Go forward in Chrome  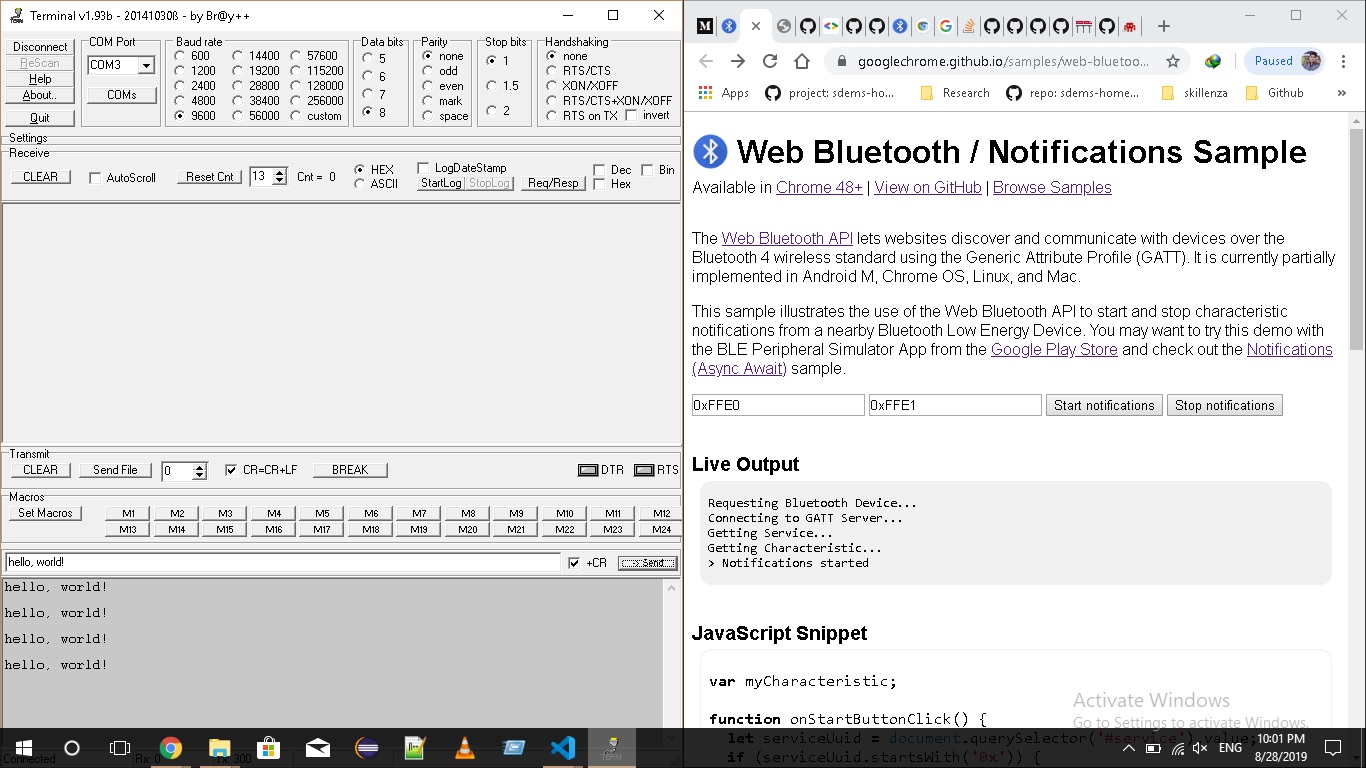738,61
